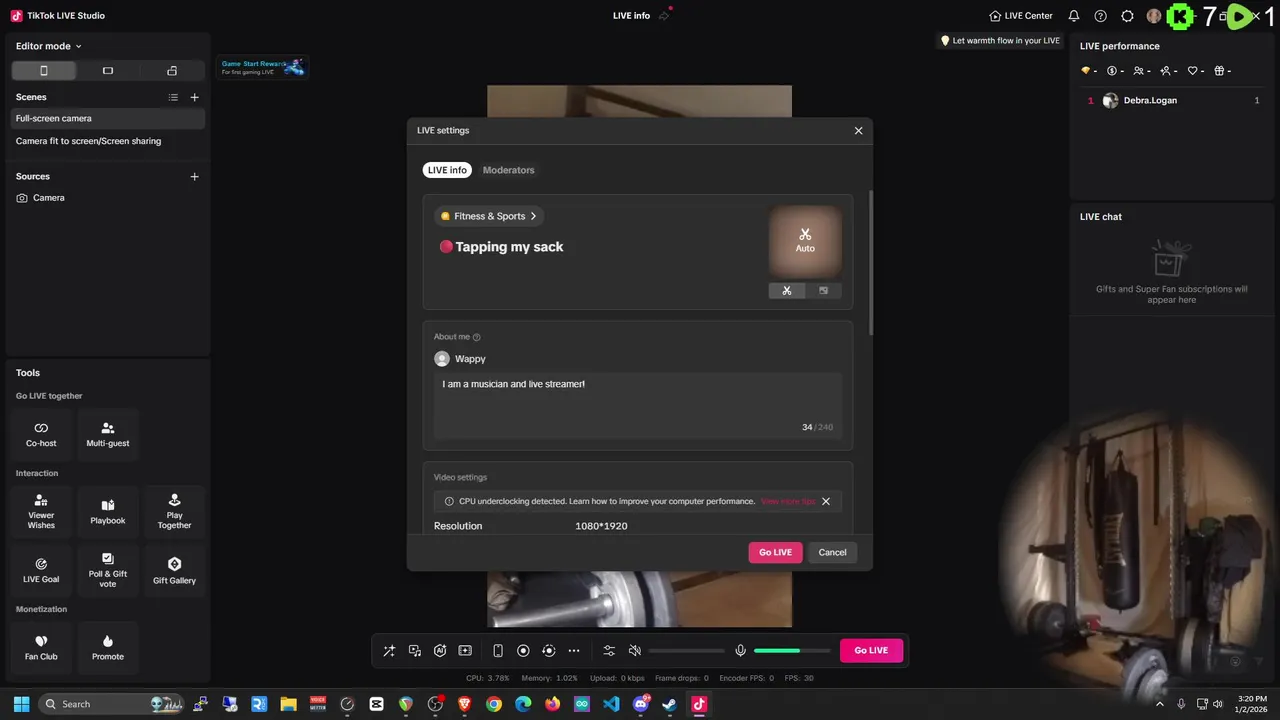The height and width of the screenshot is (720, 1280).
Task: Add a new source
Action: tap(195, 176)
